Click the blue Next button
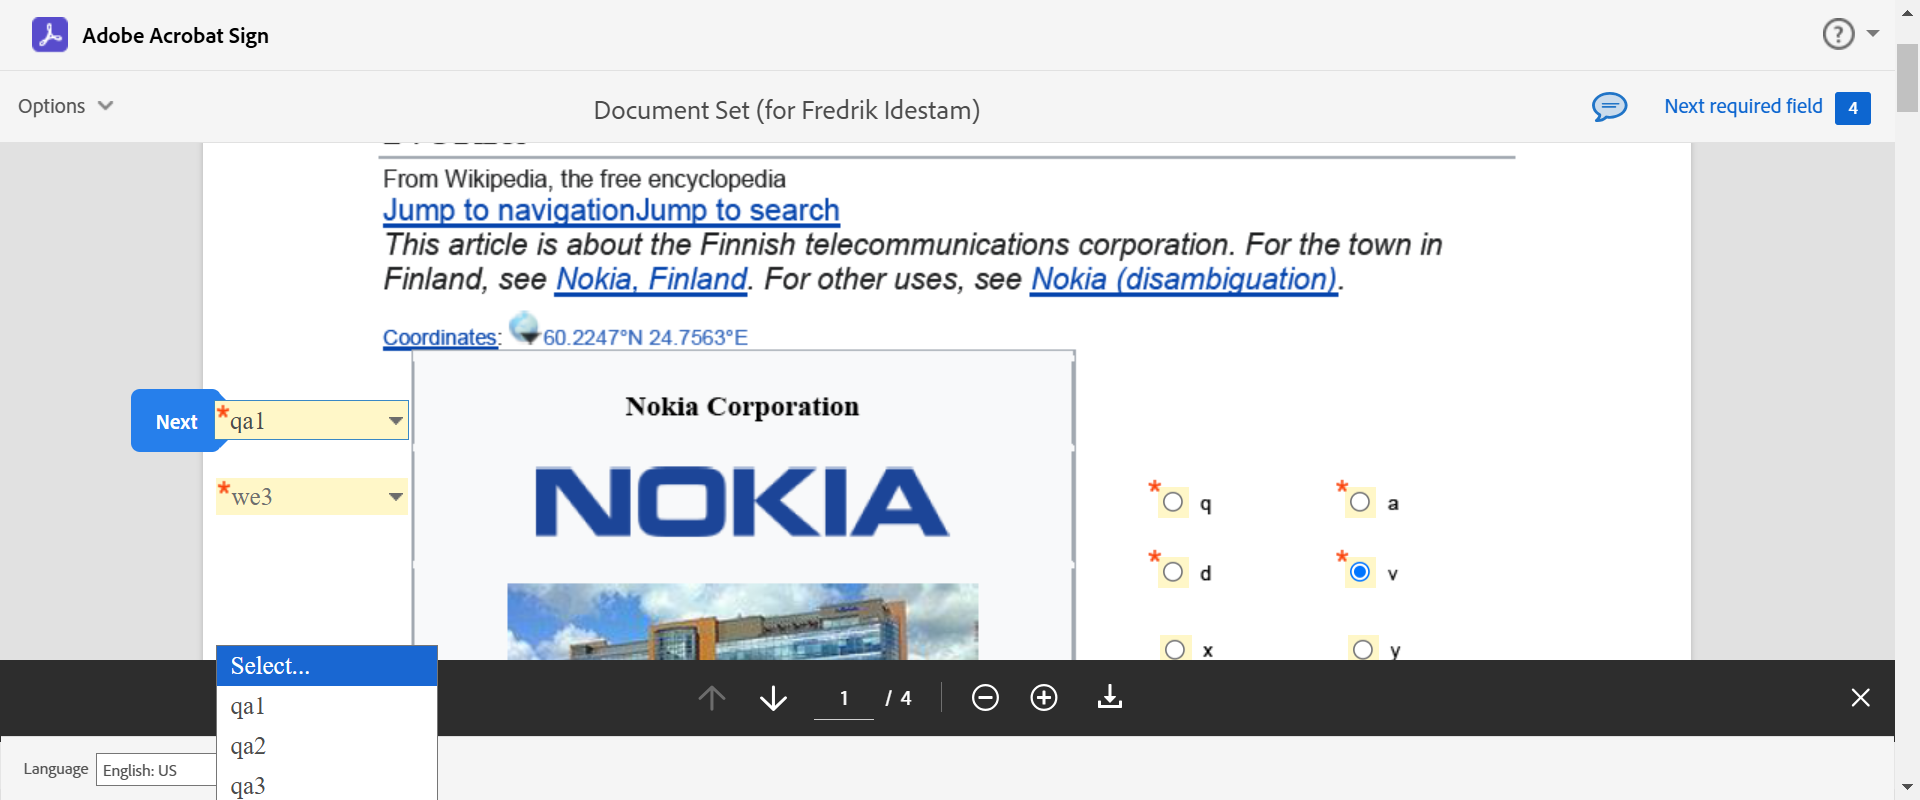 (x=176, y=422)
